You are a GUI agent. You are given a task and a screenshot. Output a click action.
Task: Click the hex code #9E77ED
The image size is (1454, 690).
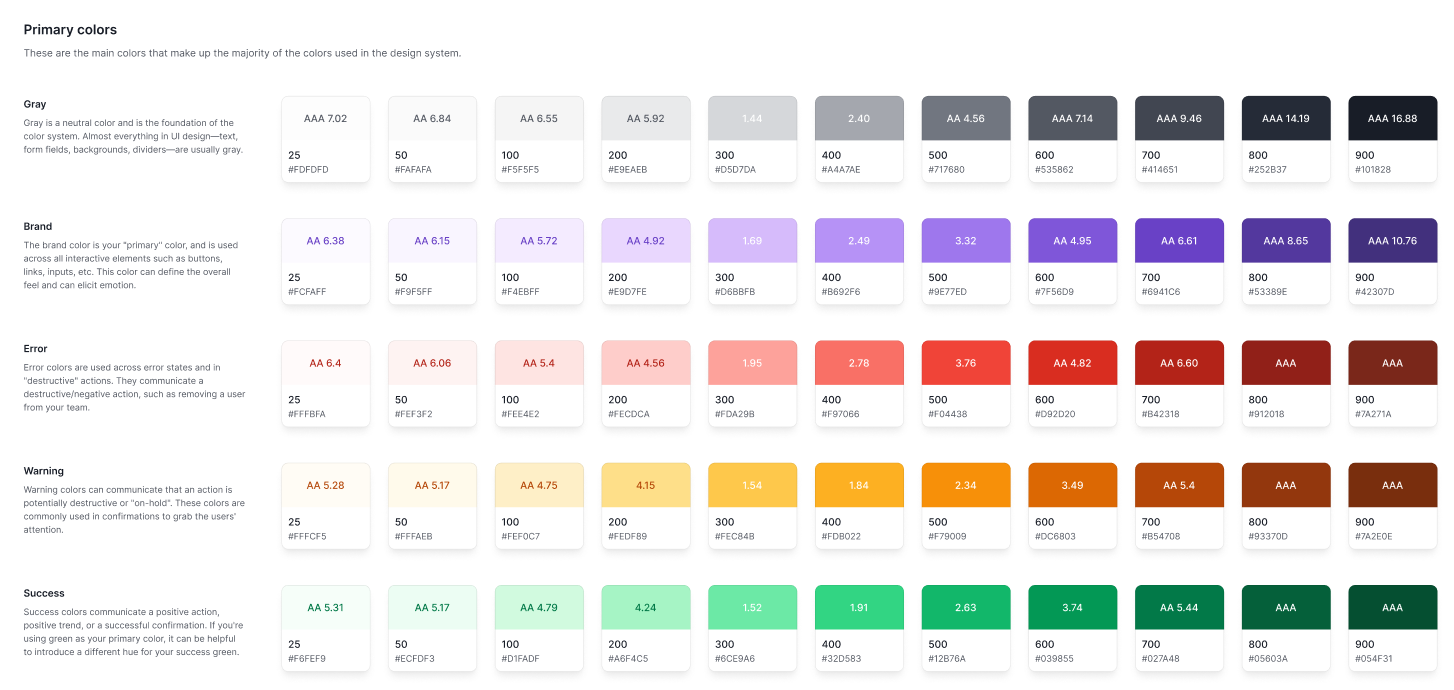click(x=947, y=292)
